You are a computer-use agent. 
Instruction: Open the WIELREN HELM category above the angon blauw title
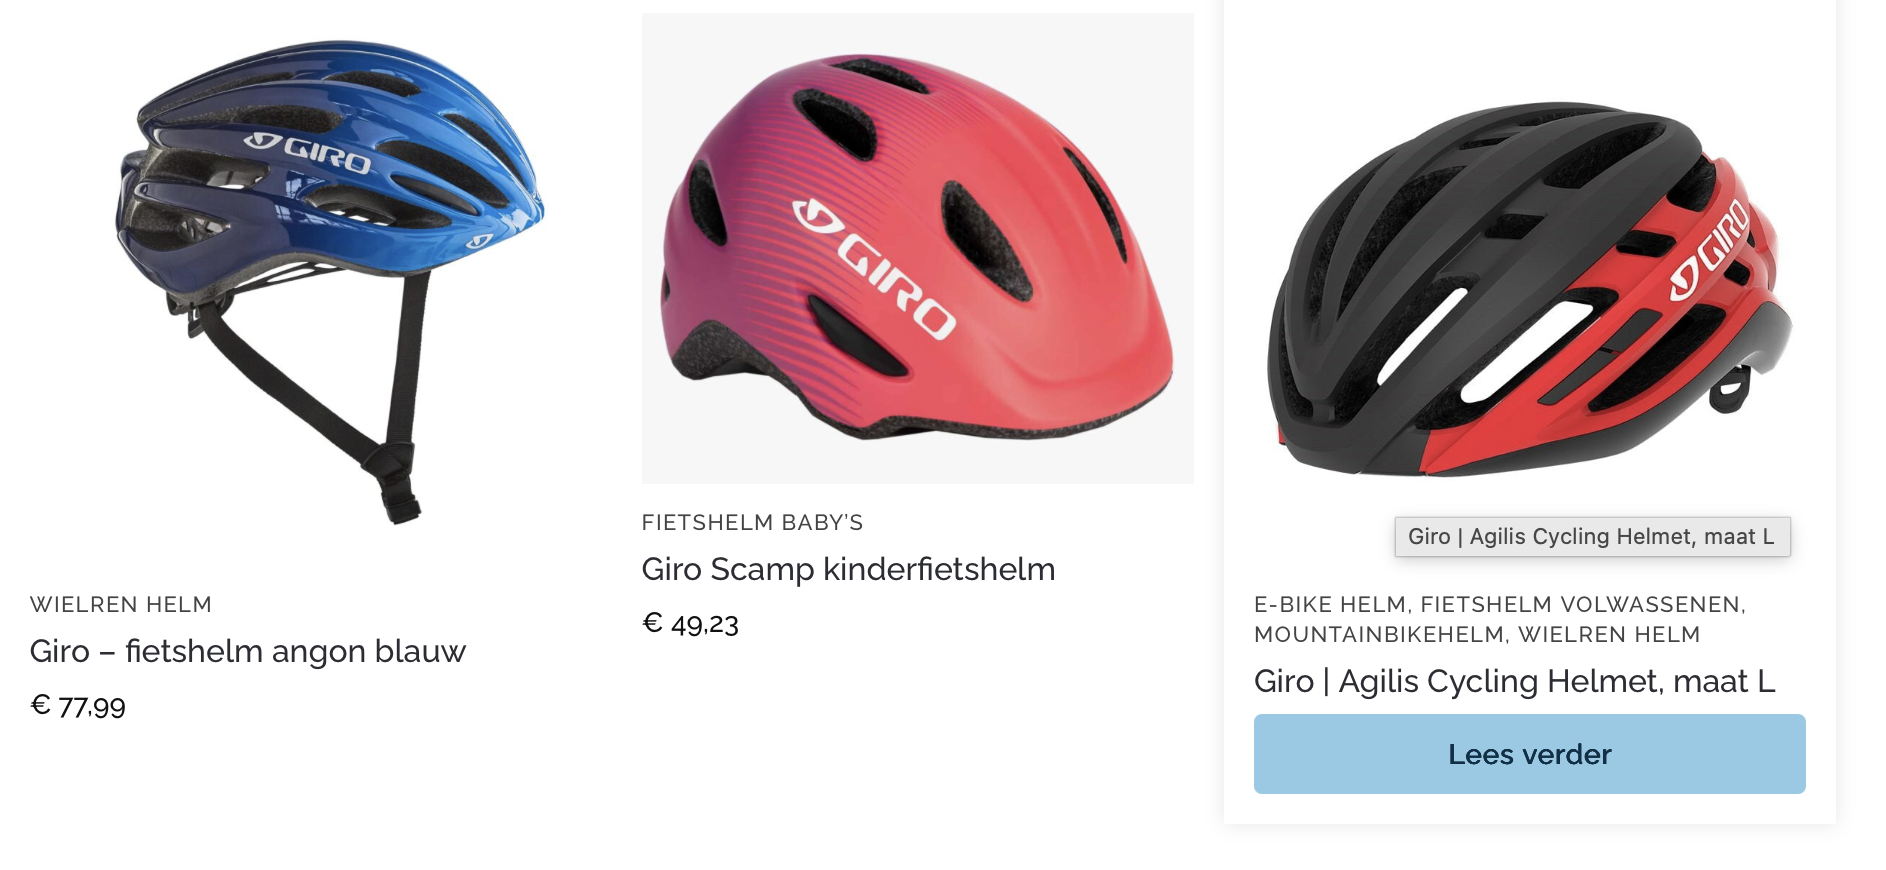[121, 604]
